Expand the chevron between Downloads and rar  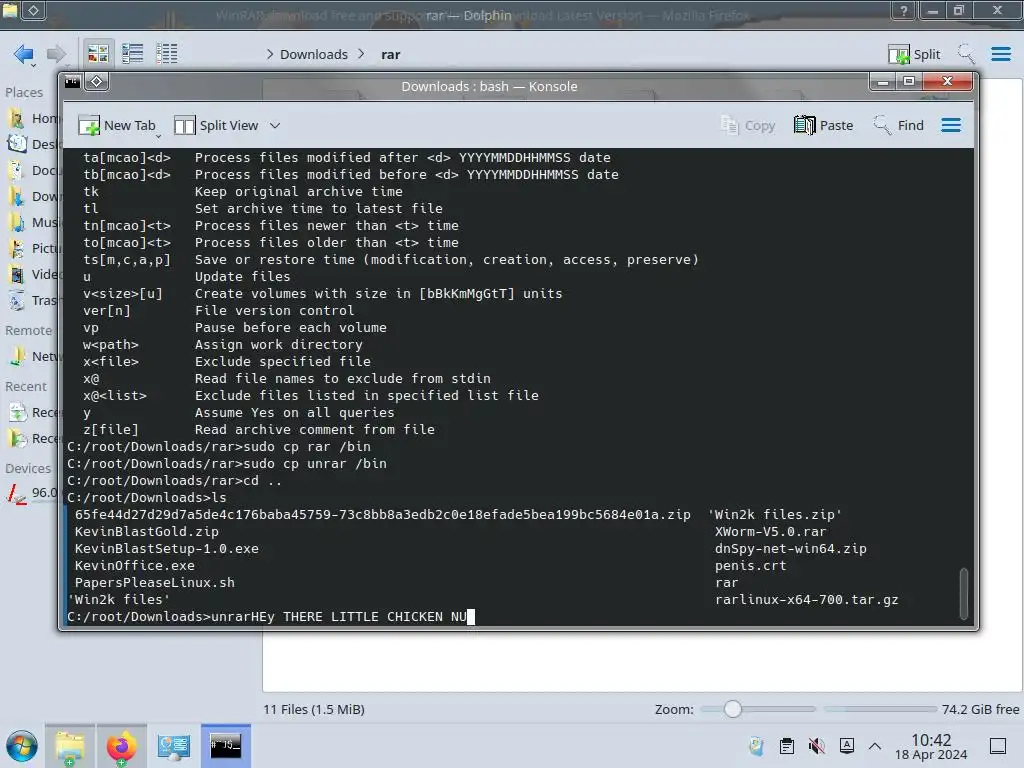coord(361,54)
